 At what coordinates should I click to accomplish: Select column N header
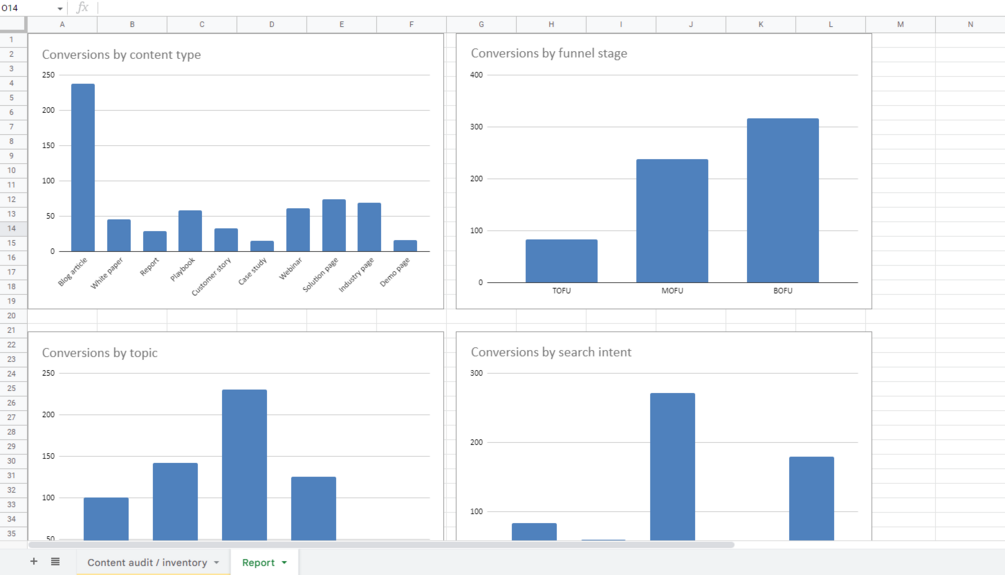pos(970,24)
